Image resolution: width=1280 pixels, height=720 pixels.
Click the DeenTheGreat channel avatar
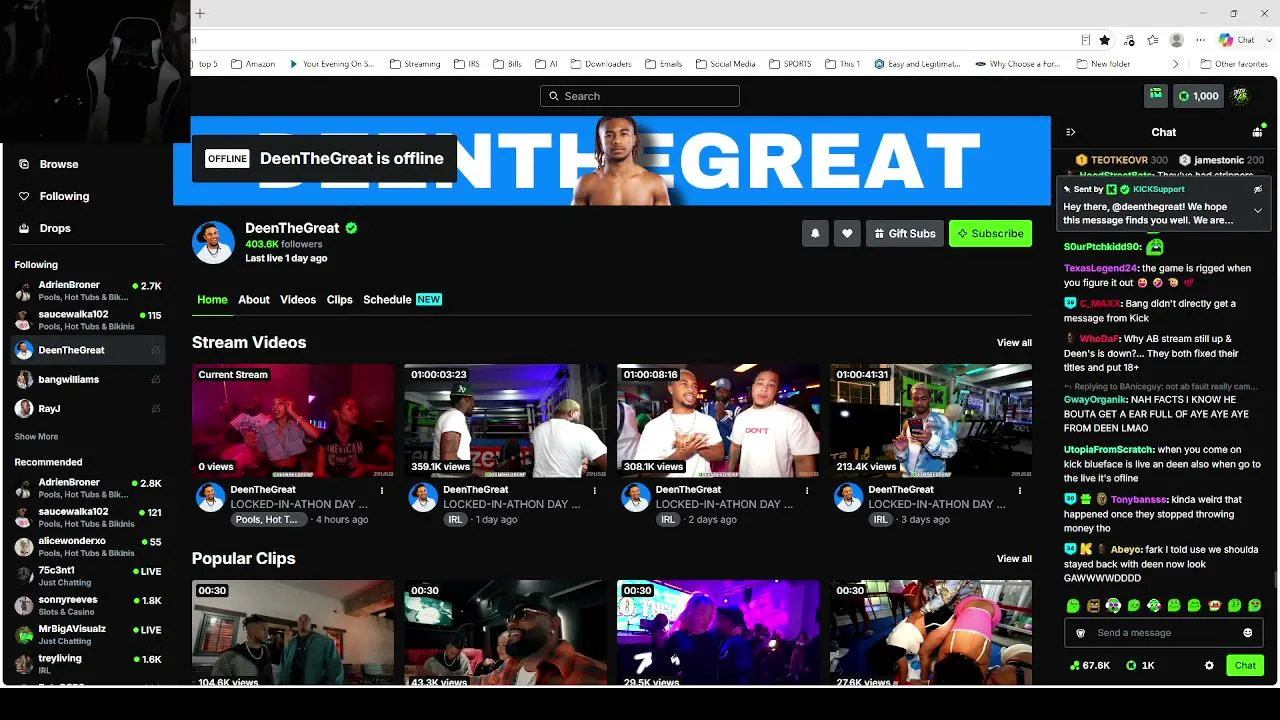point(213,243)
